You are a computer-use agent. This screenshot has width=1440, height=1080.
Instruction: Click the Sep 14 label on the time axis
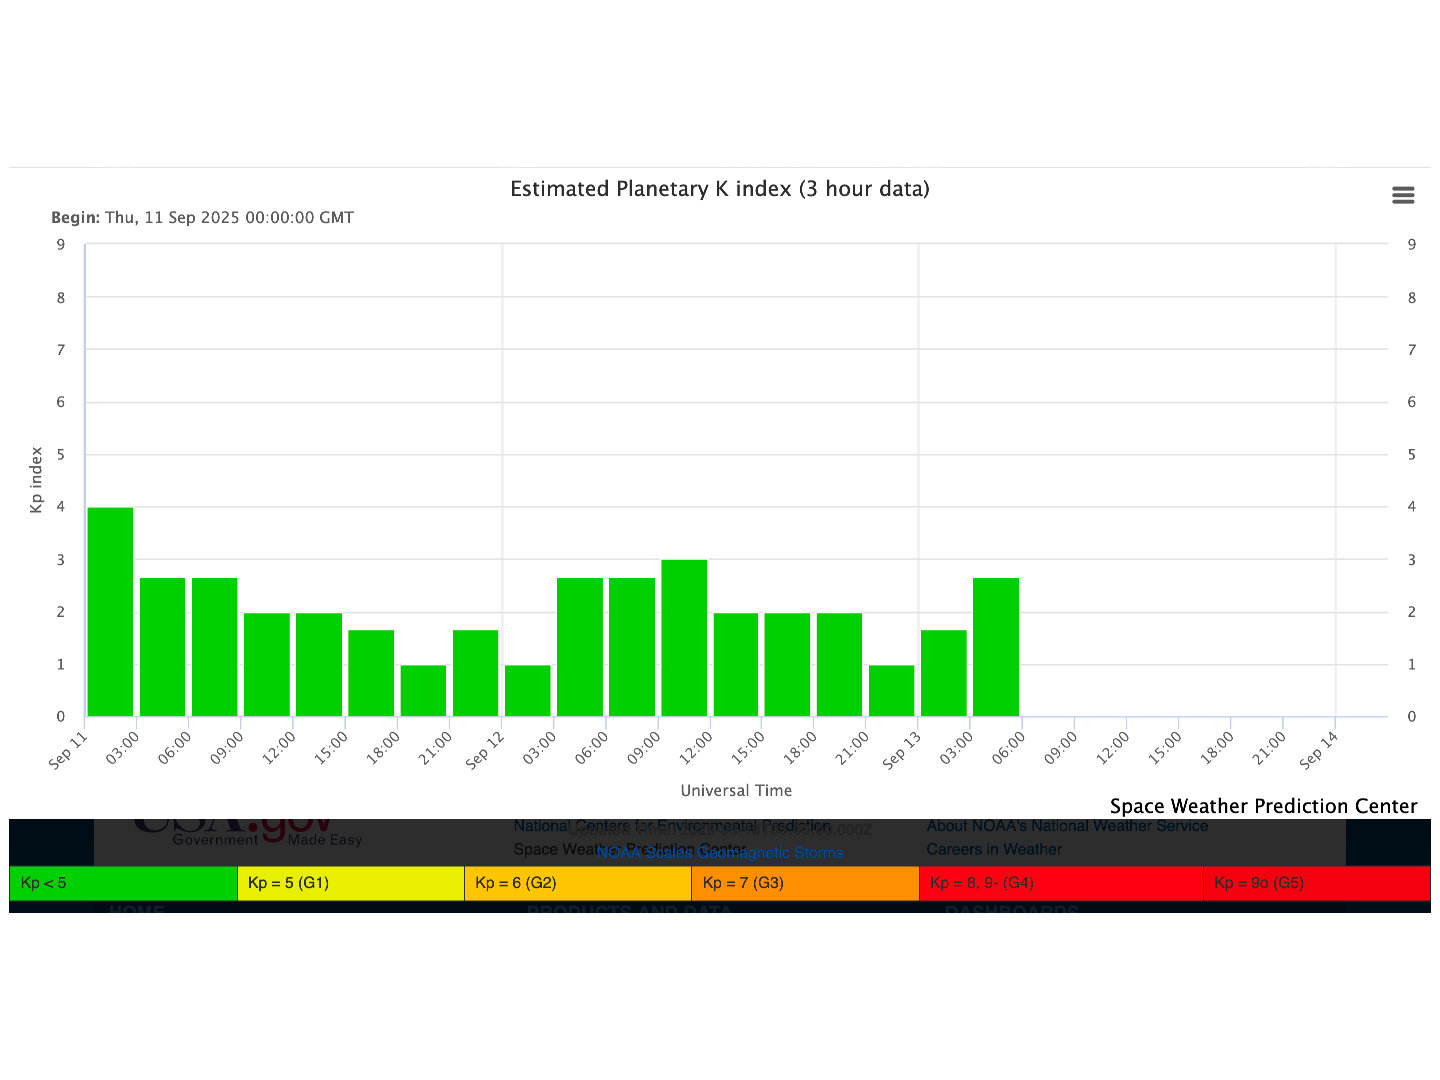click(1318, 750)
